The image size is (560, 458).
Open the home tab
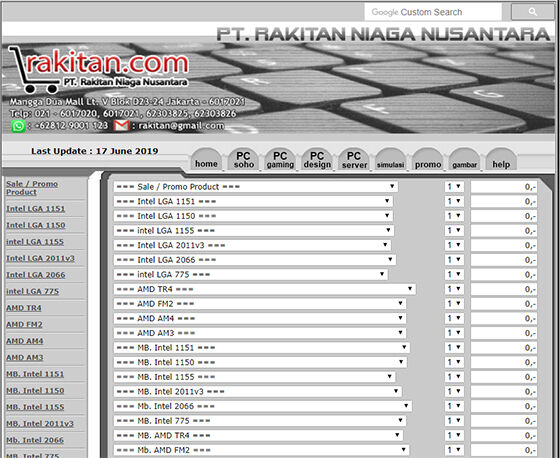pos(206,159)
